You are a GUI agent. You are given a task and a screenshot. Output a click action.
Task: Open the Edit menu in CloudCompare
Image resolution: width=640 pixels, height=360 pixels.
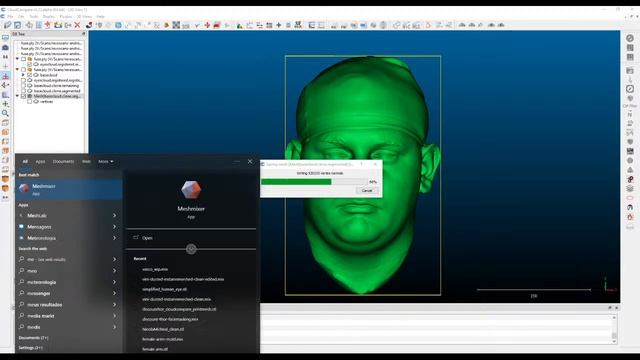21,17
